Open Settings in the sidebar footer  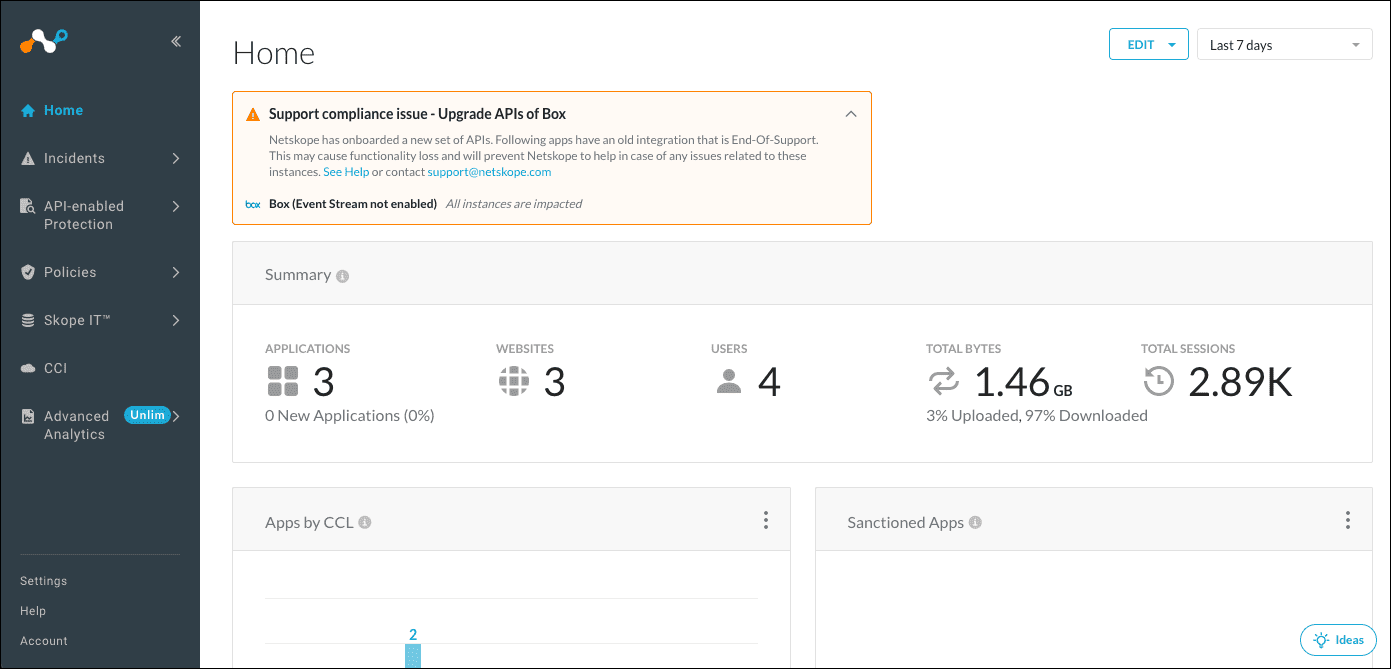[44, 581]
